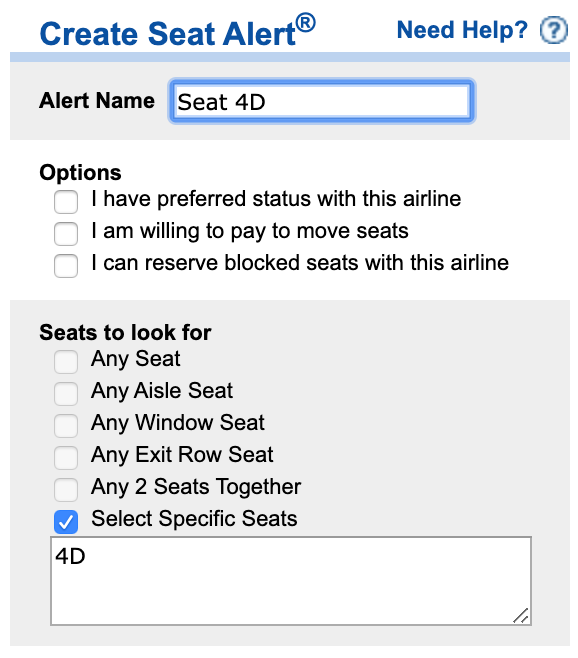This screenshot has width=578, height=658.
Task: Click the question mark help icon
Action: coord(554,30)
